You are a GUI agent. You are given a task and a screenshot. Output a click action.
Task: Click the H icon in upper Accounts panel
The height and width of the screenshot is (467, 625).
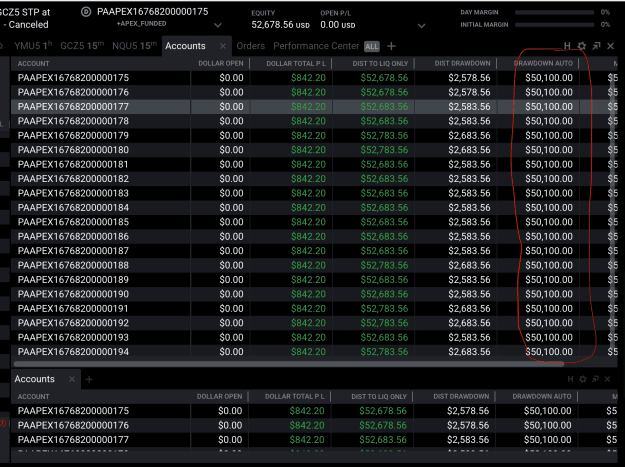[567, 46]
